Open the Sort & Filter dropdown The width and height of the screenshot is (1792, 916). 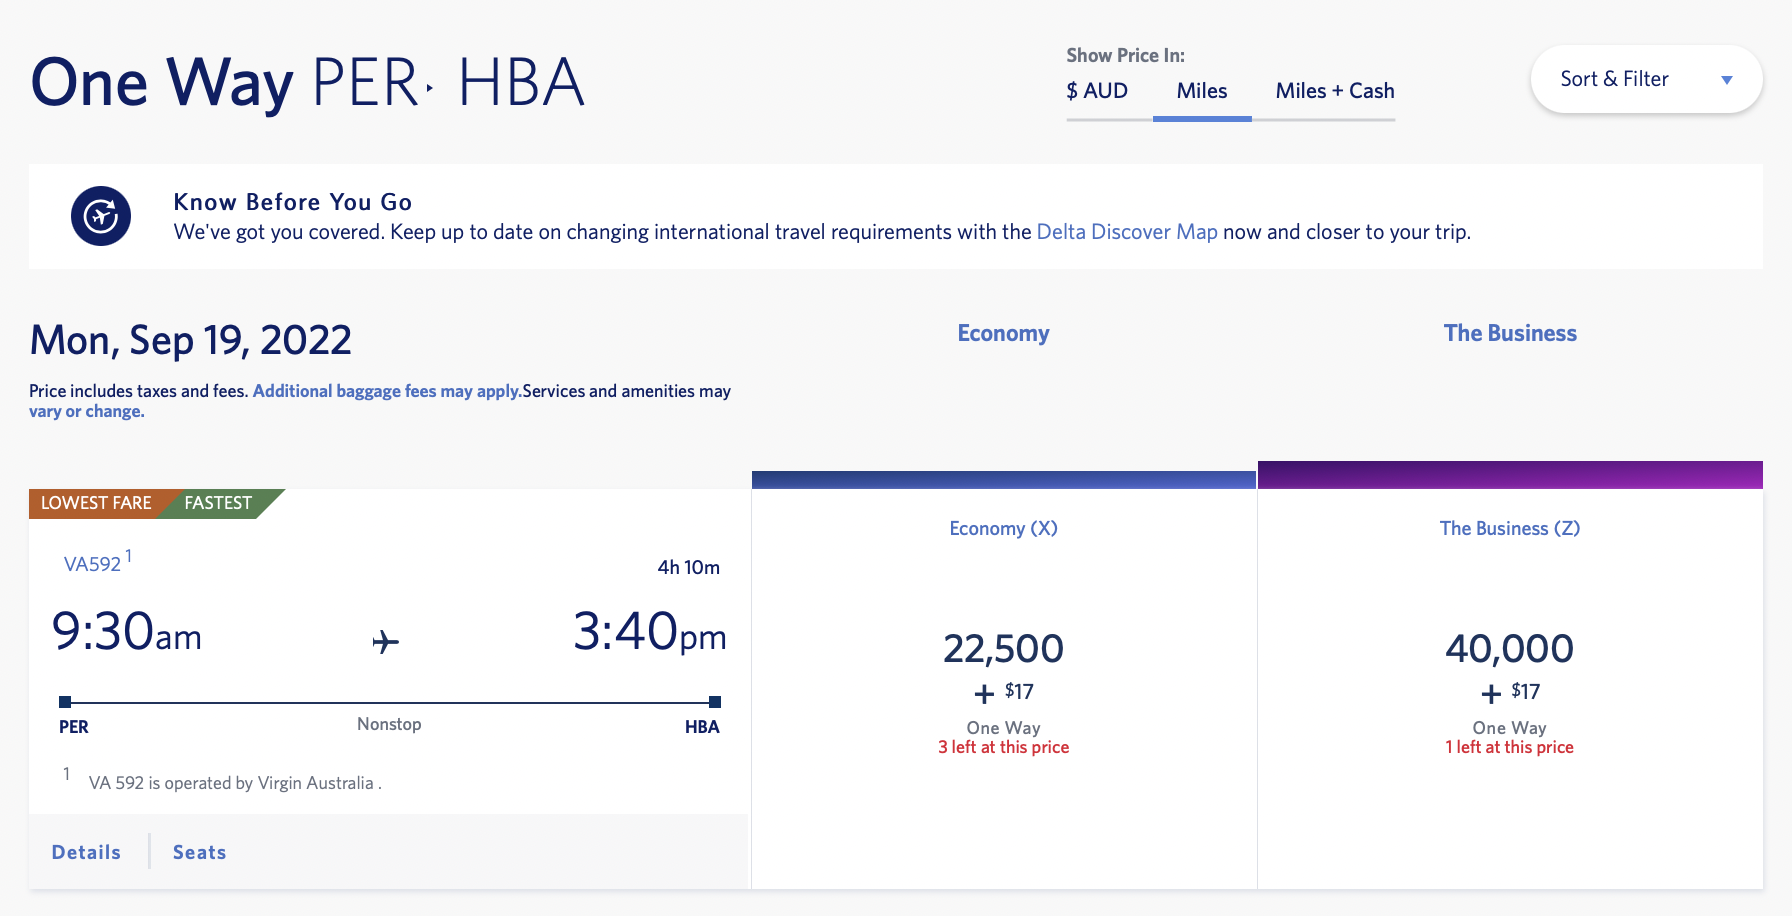coord(1646,79)
